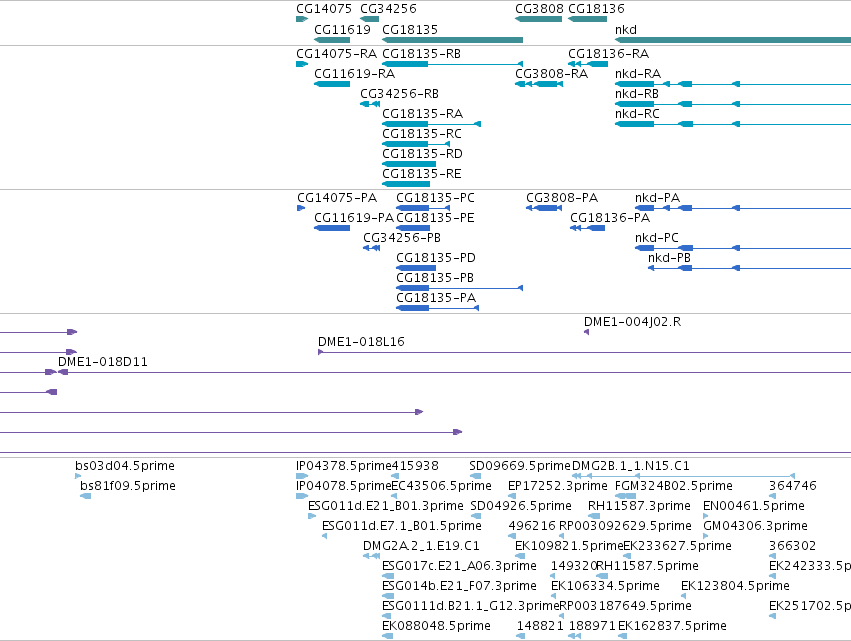Click the ESG017c.E21_A06.3prime EST label
The width and height of the screenshot is (851, 641).
[460, 566]
